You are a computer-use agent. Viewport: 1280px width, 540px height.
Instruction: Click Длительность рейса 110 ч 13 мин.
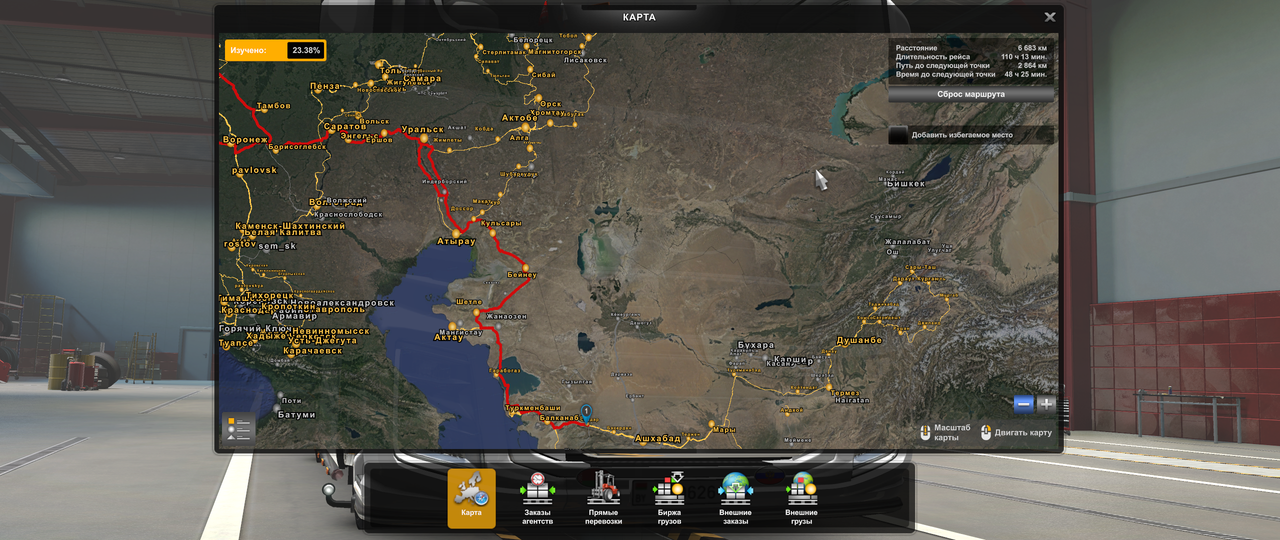click(x=971, y=56)
